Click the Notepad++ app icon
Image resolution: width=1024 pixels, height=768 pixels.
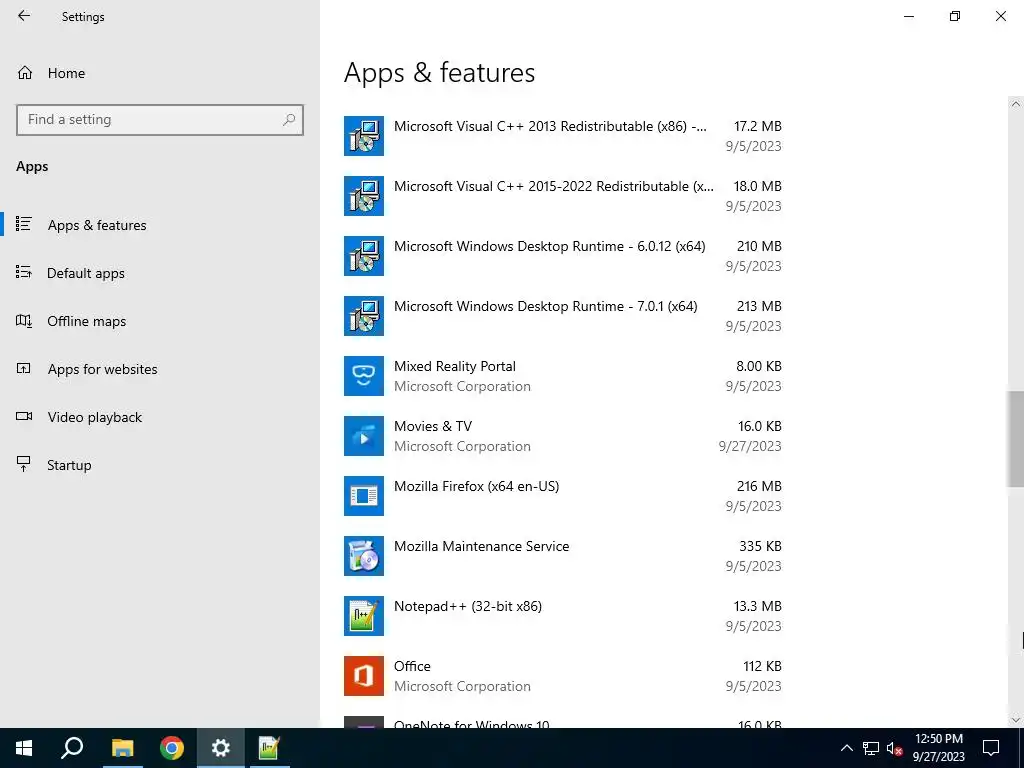(x=364, y=616)
